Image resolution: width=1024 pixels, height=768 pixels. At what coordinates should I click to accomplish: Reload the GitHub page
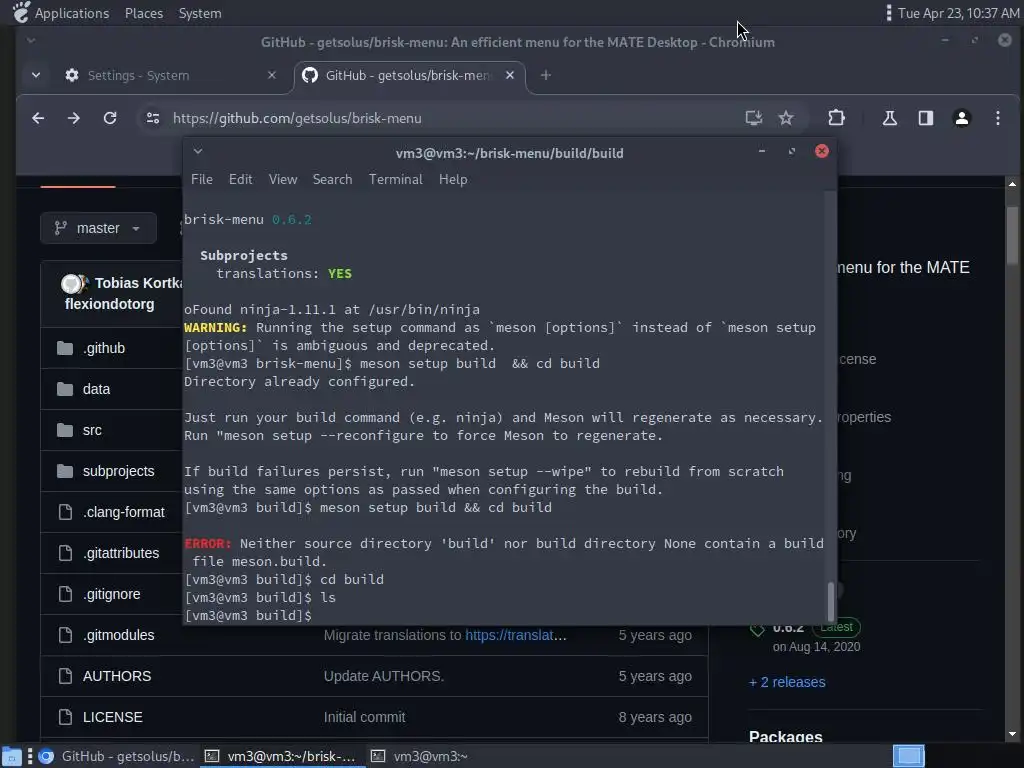click(110, 118)
